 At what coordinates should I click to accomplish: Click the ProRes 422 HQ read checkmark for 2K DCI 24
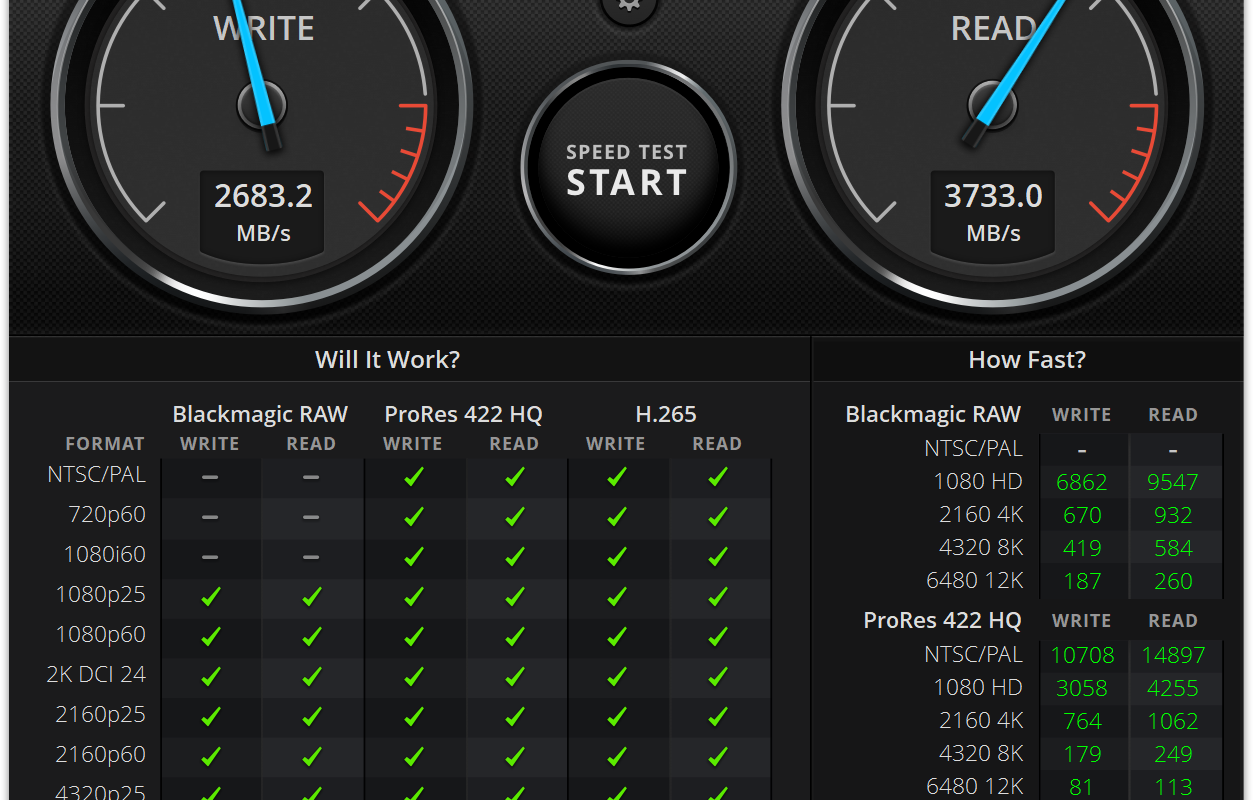point(515,677)
